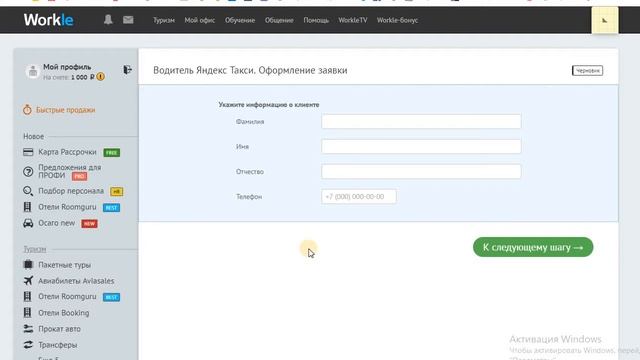Open Подбор персонала sidebar item
Image resolution: width=640 pixels, height=360 pixels.
point(71,191)
